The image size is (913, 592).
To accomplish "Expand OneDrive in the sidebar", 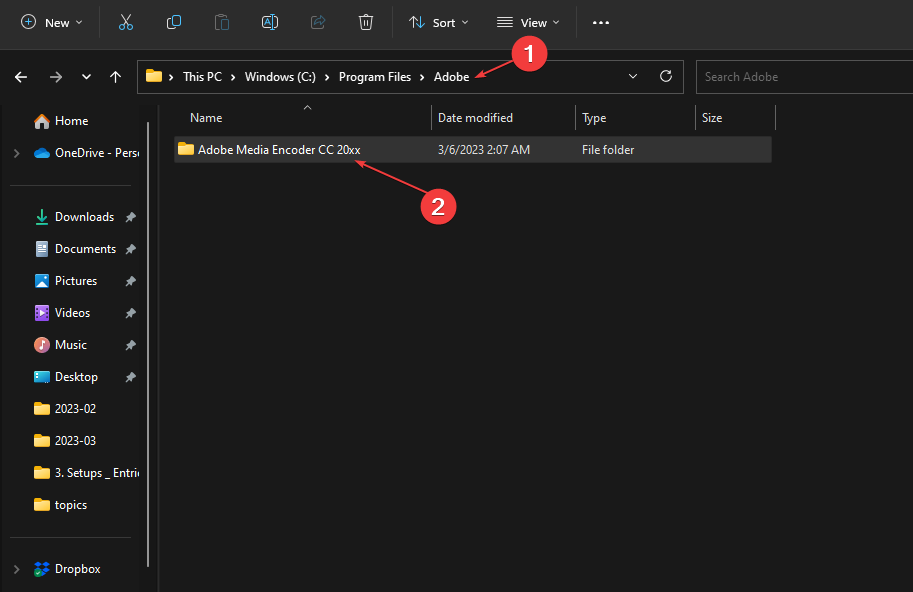I will [x=16, y=152].
